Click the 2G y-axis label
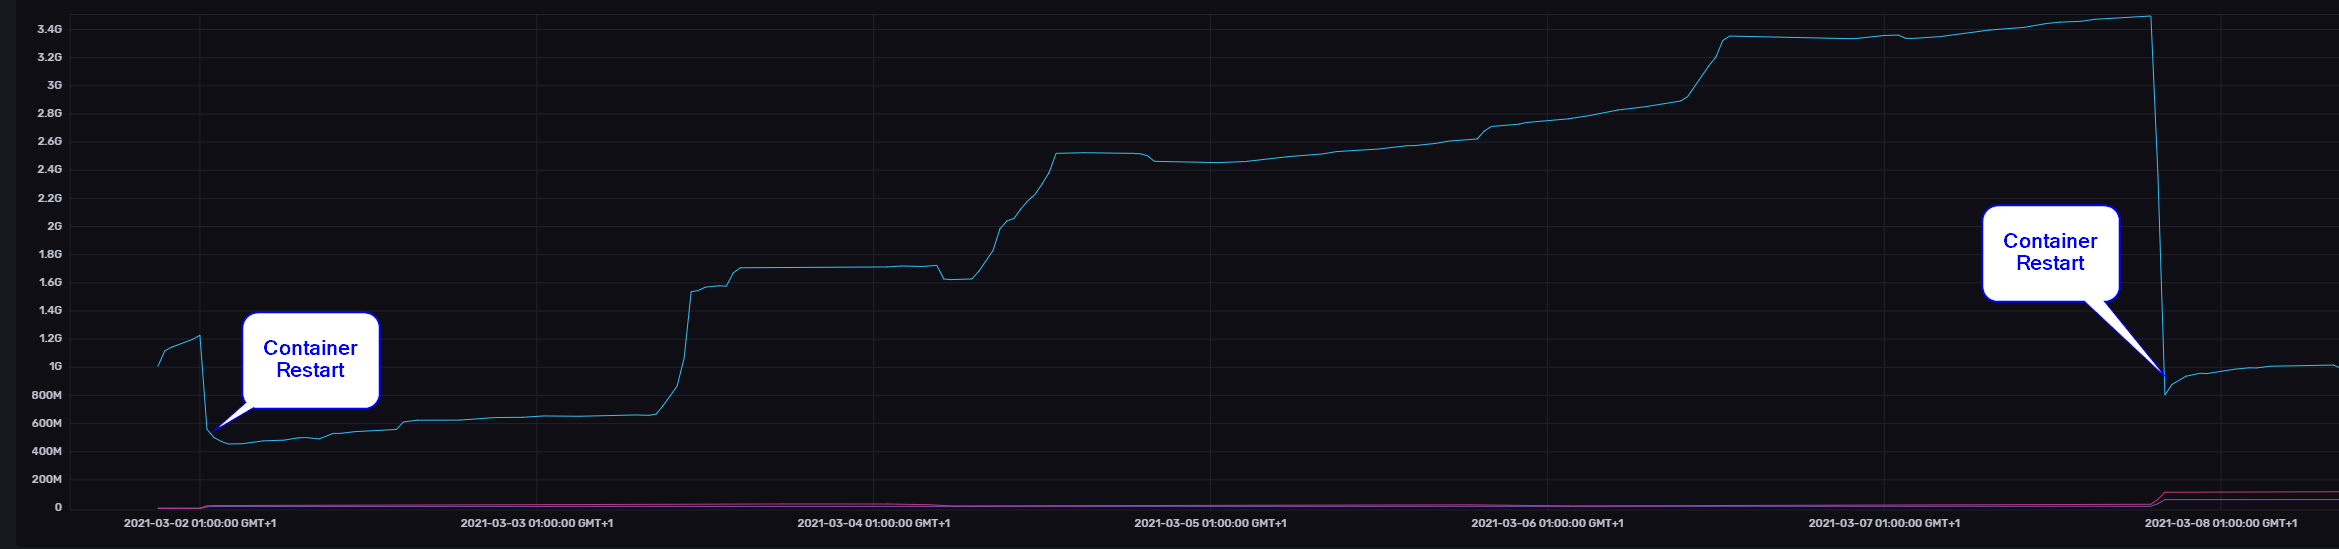 (54, 226)
